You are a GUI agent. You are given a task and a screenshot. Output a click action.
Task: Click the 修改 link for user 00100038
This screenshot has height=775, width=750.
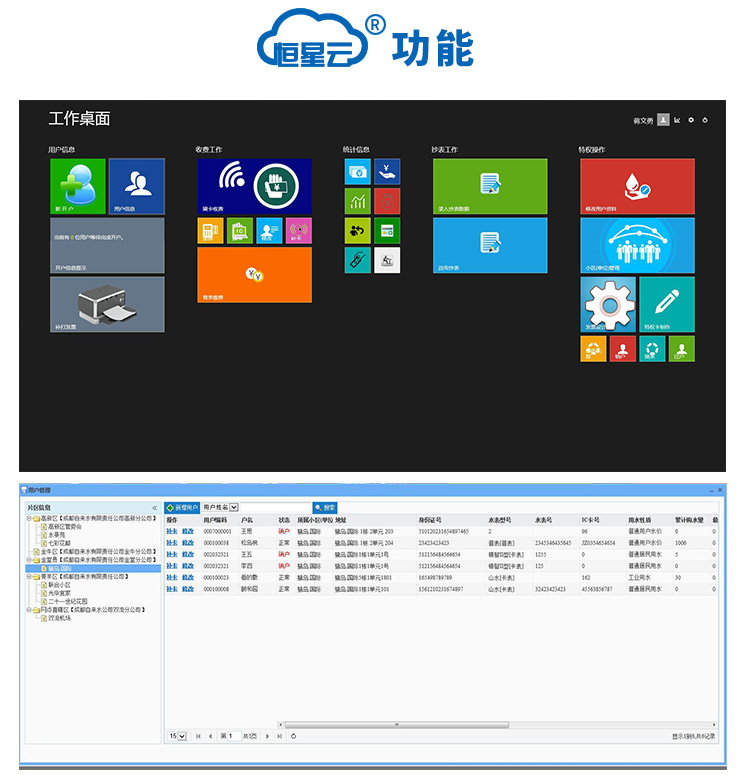click(x=188, y=543)
